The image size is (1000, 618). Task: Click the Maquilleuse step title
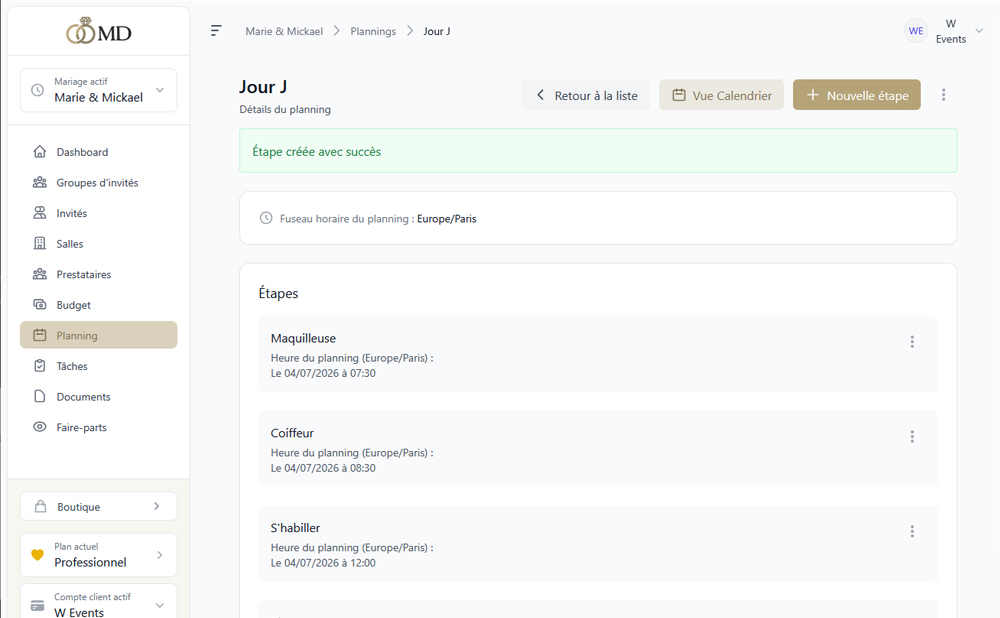pos(303,338)
